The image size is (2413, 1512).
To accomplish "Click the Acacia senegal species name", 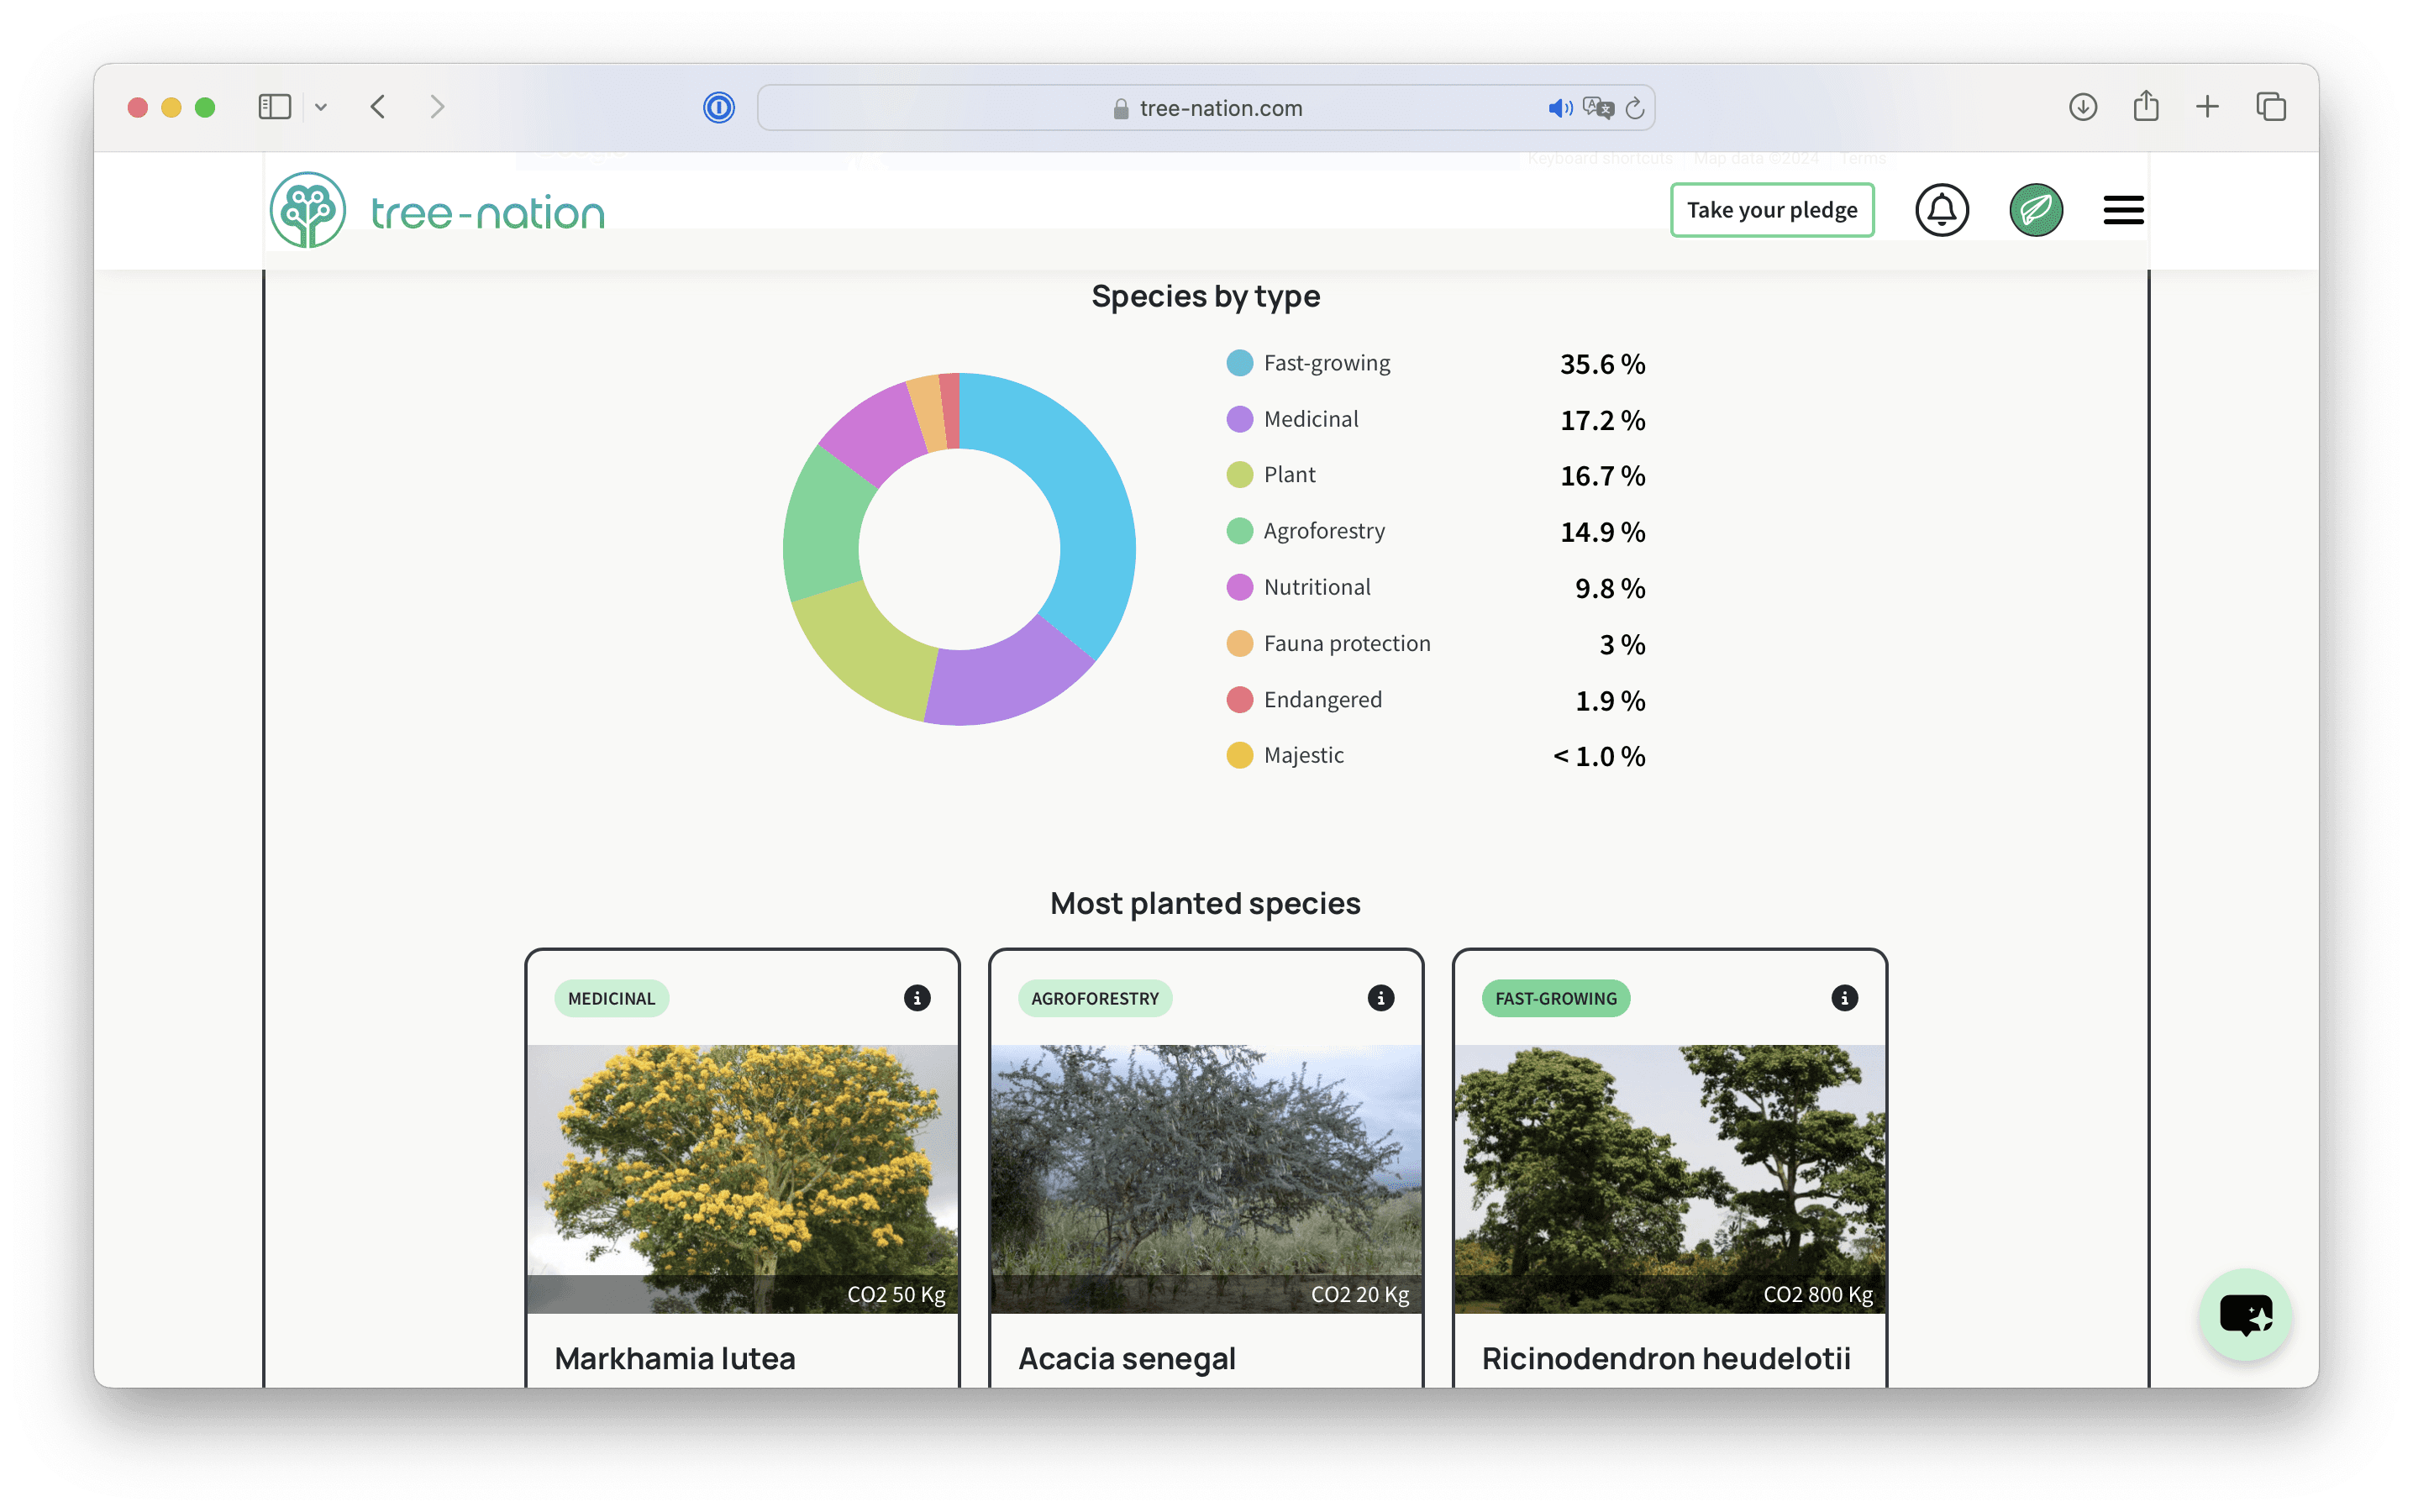I will pyautogui.click(x=1127, y=1359).
